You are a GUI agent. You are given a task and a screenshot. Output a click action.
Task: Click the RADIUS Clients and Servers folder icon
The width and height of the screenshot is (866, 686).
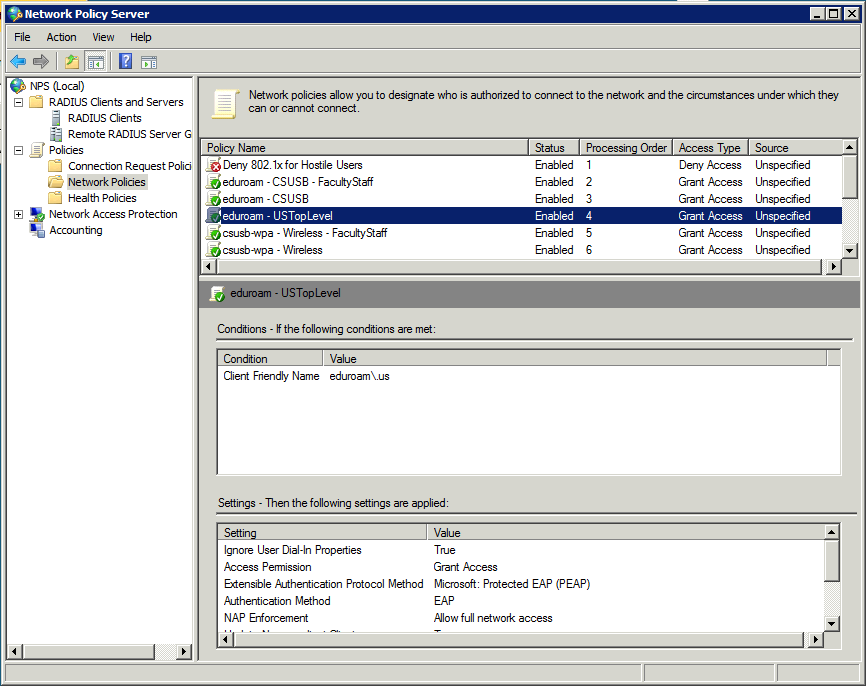[x=36, y=102]
